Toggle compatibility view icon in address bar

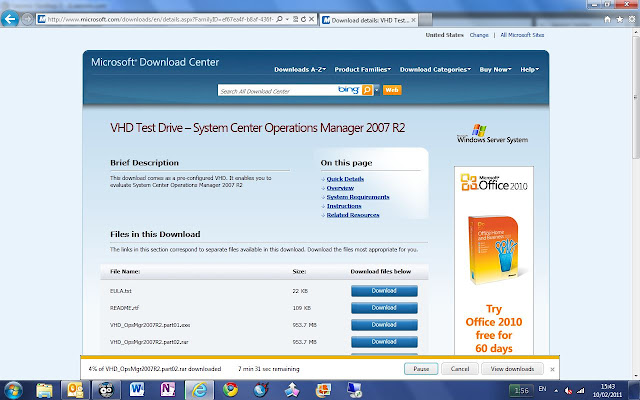coord(295,19)
